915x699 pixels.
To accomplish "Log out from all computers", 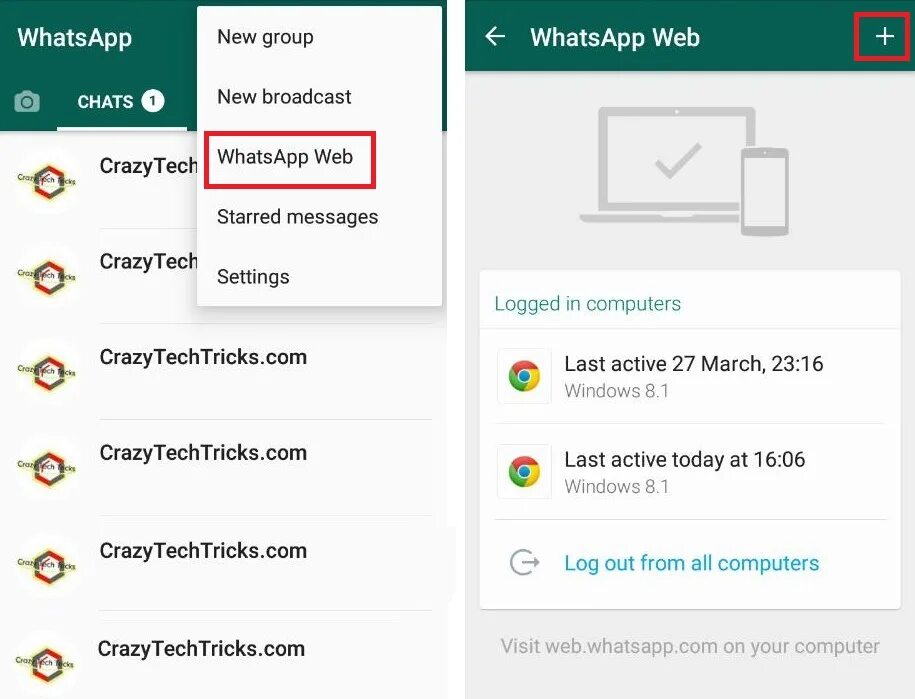I will point(690,562).
